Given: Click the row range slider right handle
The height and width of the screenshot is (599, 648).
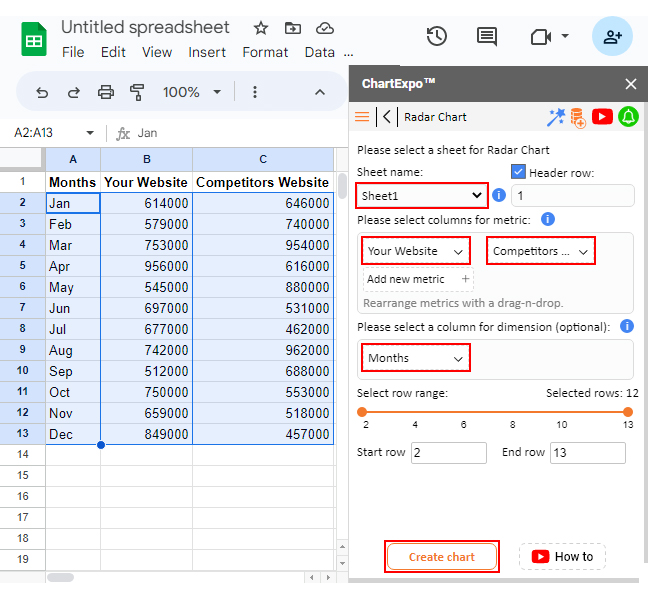Looking at the screenshot, I should [x=628, y=411].
